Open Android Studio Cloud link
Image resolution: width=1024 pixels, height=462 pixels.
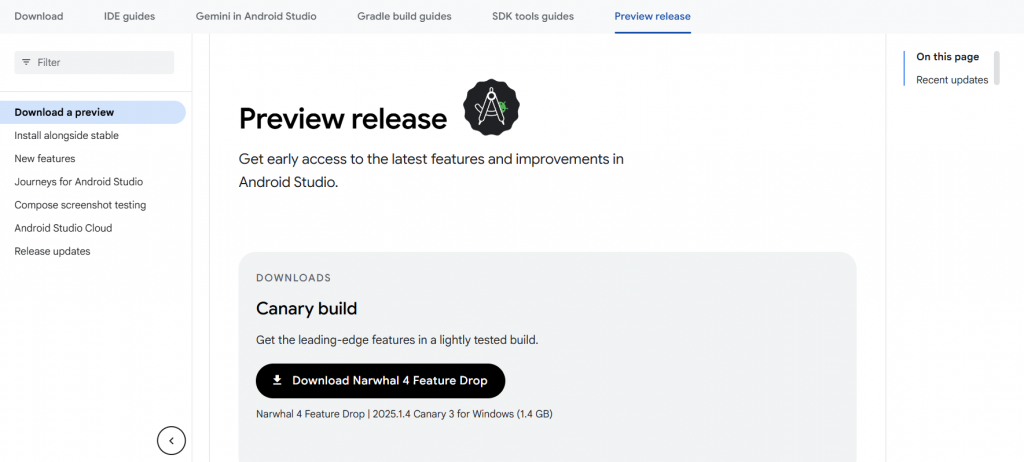coord(63,228)
